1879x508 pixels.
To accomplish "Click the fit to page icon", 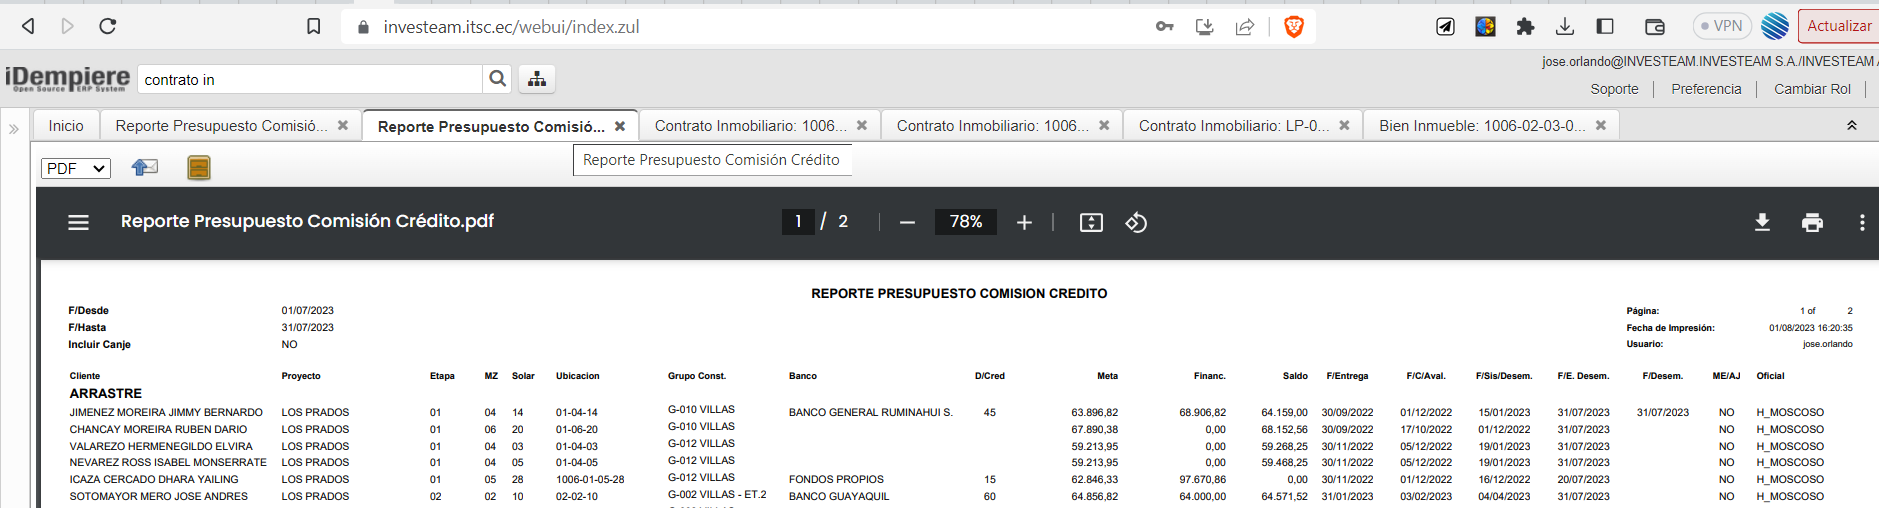I will click(x=1091, y=222).
